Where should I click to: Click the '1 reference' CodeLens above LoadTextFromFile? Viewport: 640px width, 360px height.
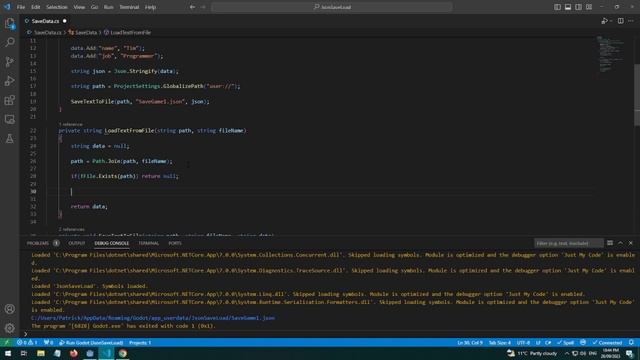point(70,124)
